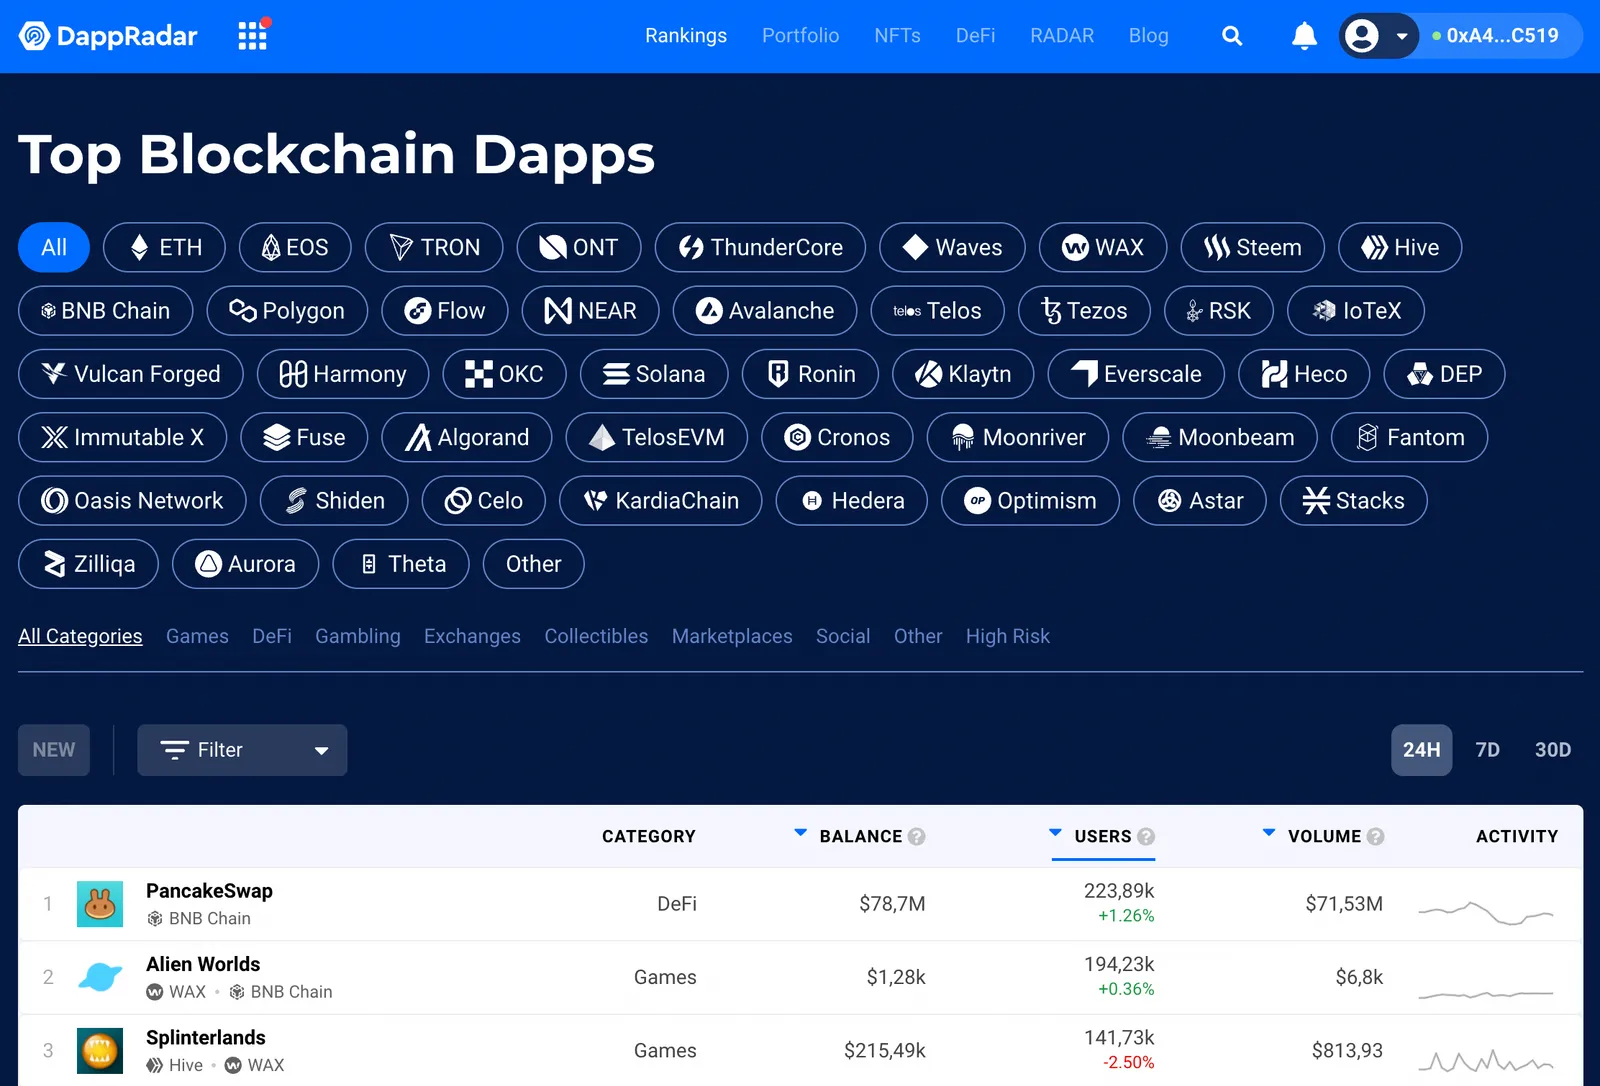The image size is (1600, 1086).
Task: Filter by WAX chain
Action: (1103, 247)
